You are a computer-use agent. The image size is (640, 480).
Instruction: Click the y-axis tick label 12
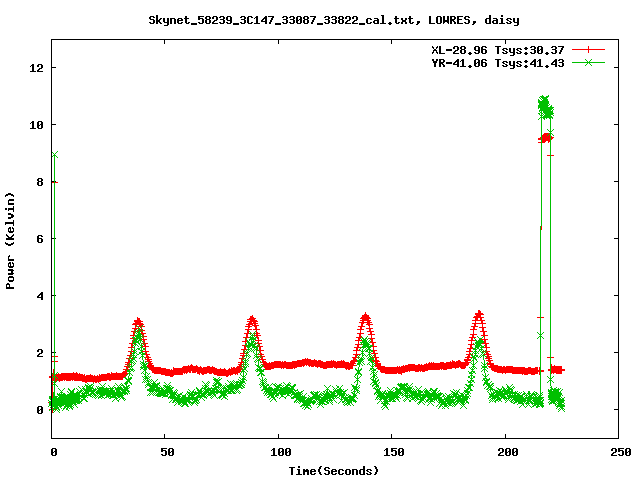[x=37, y=68]
